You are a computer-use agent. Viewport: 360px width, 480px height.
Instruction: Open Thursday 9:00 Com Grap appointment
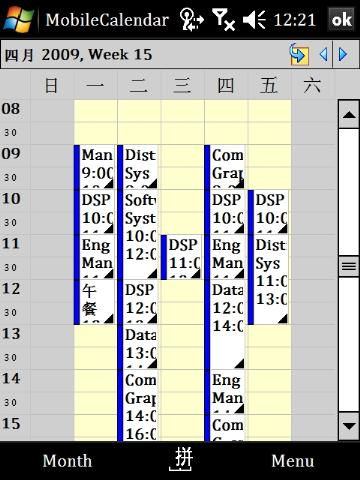click(224, 167)
